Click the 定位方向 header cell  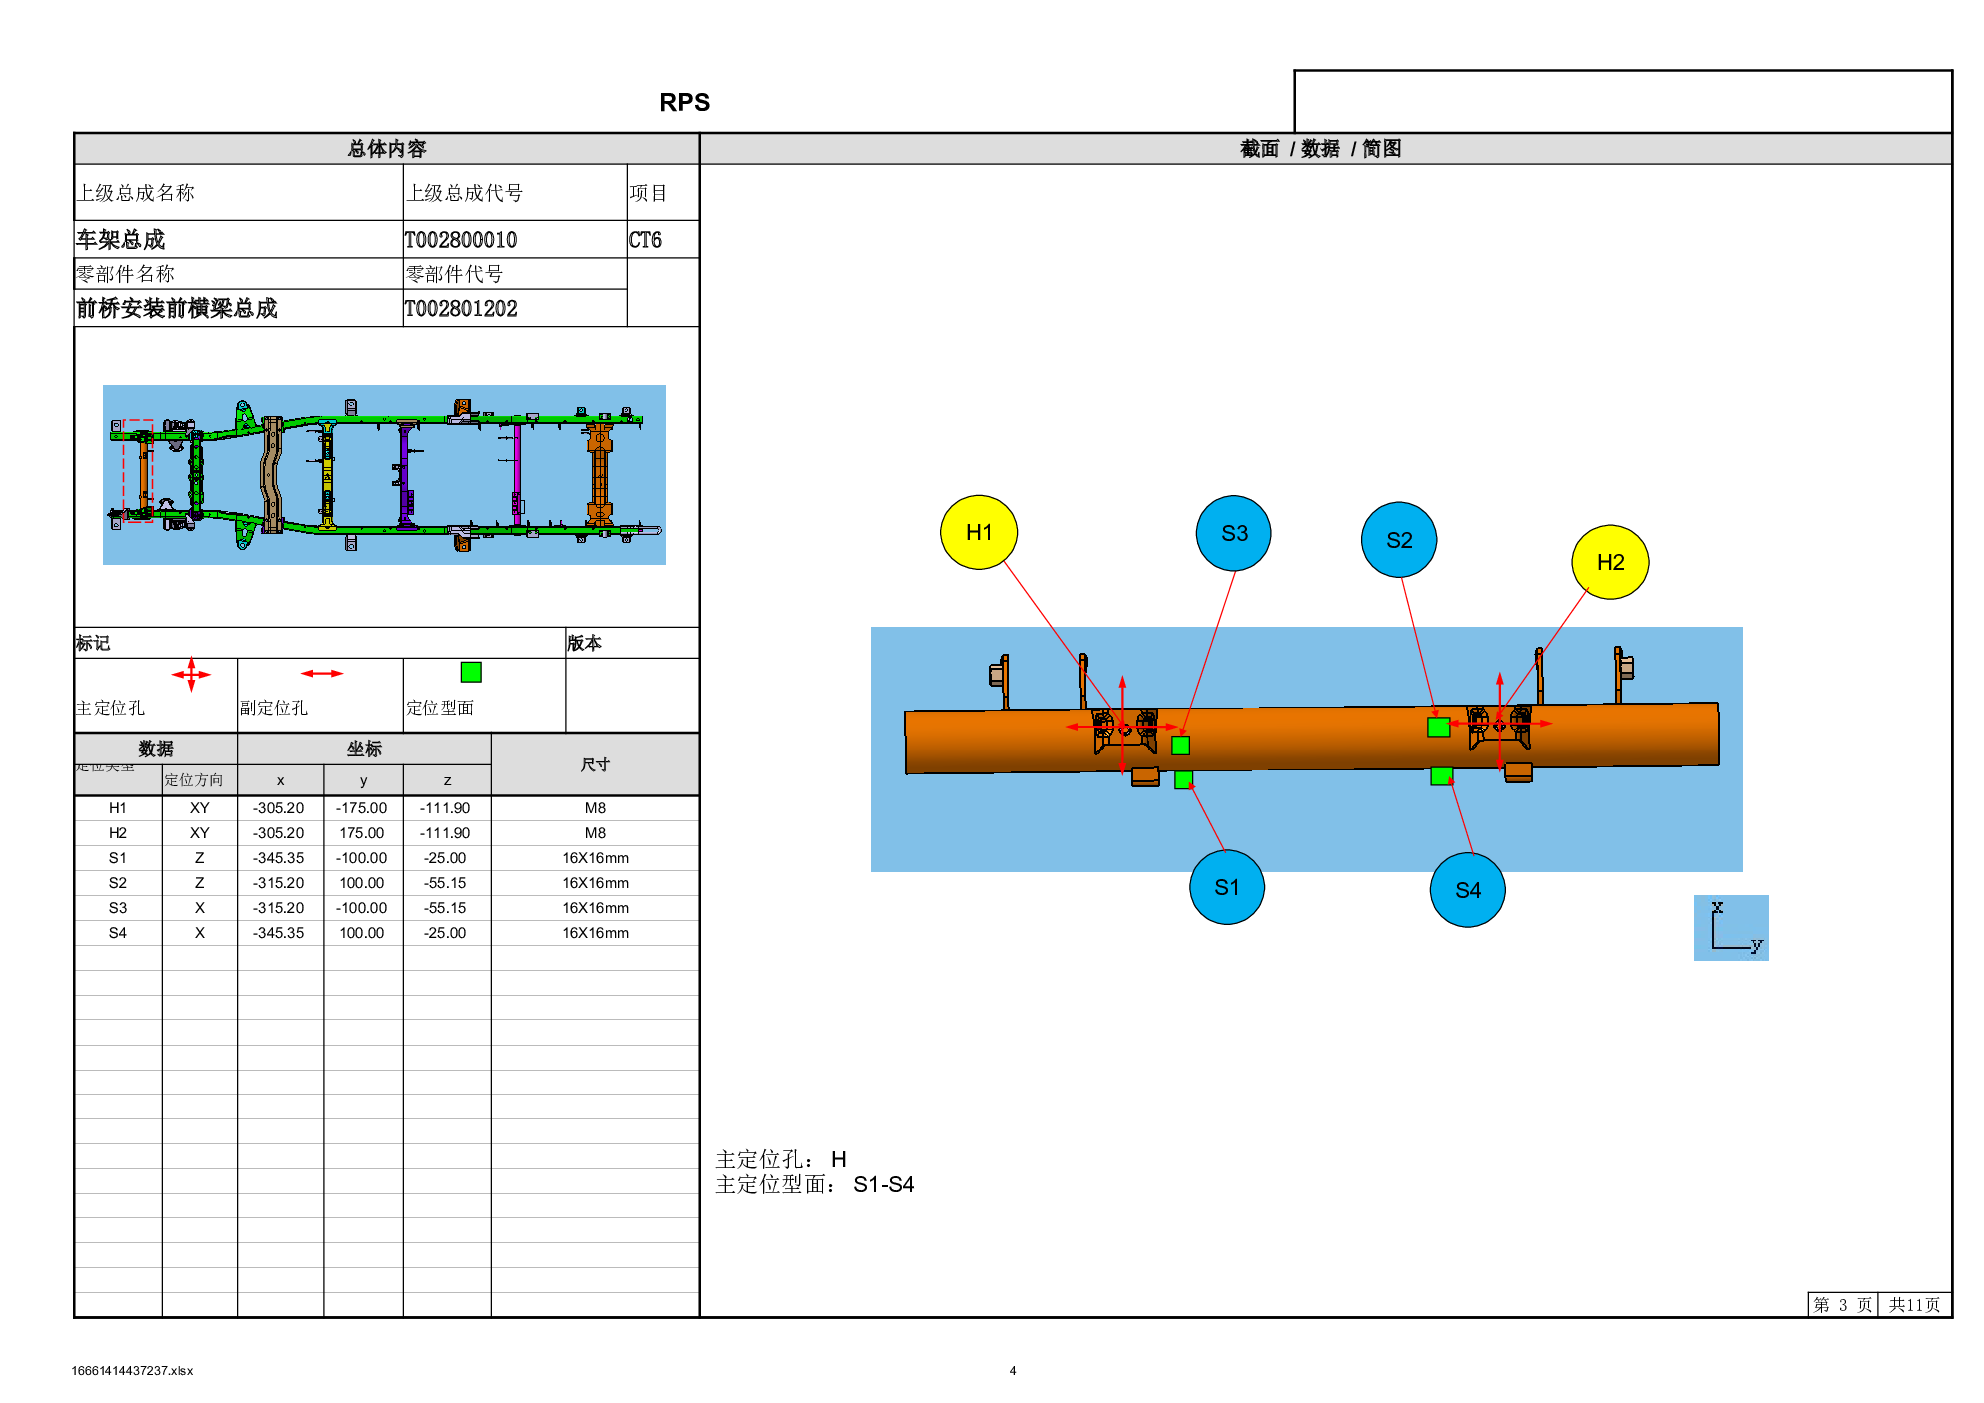(194, 780)
